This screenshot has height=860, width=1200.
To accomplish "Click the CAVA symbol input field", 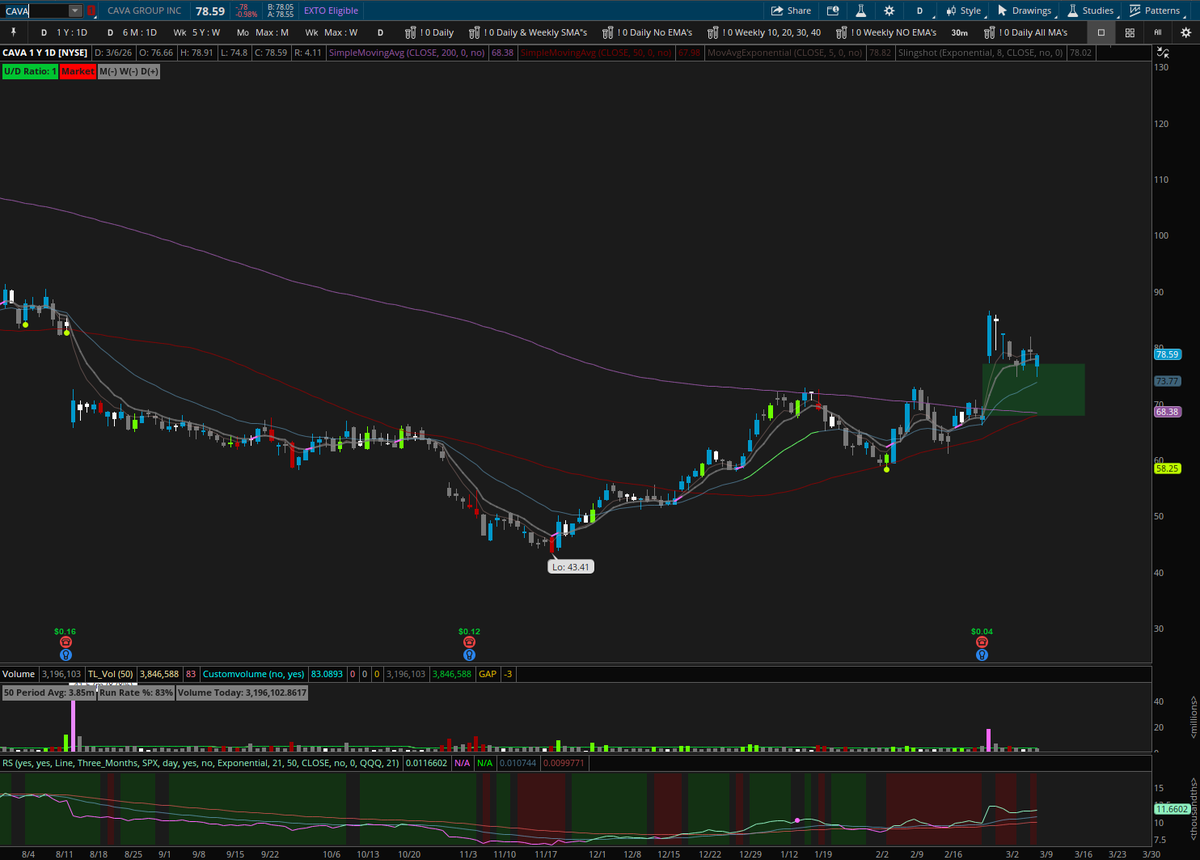I will pyautogui.click(x=34, y=10).
